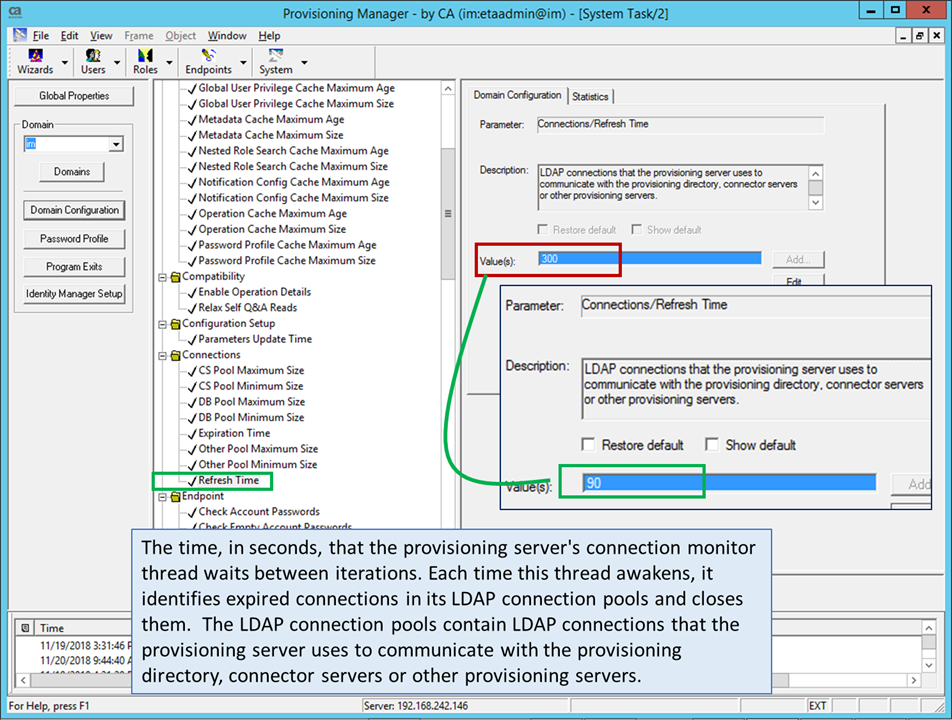
Task: Click the Compatibility folder icon
Action: pyautogui.click(x=175, y=277)
